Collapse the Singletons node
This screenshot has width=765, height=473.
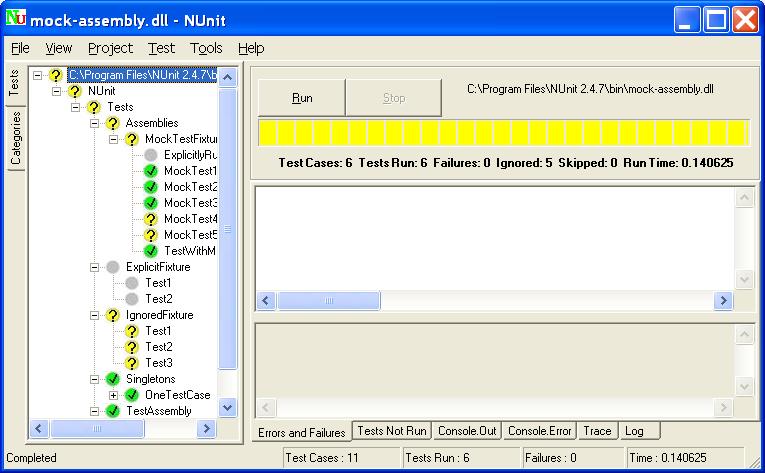click(95, 379)
